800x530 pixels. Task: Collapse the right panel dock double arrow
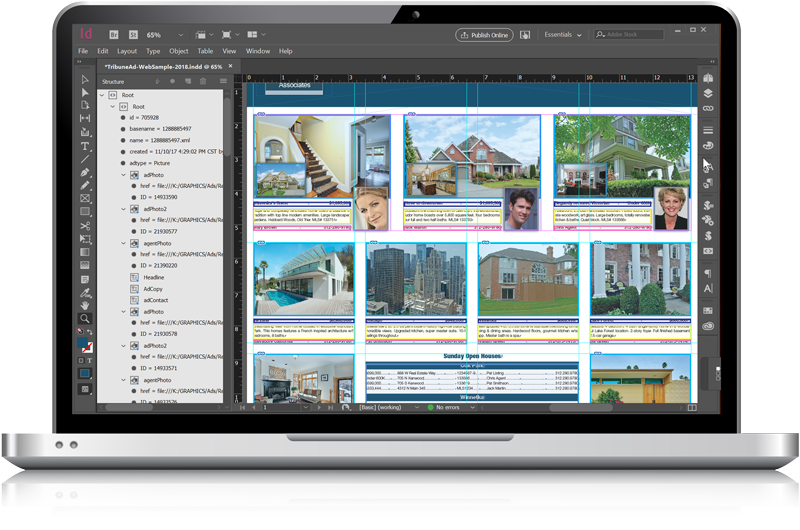coord(713,62)
